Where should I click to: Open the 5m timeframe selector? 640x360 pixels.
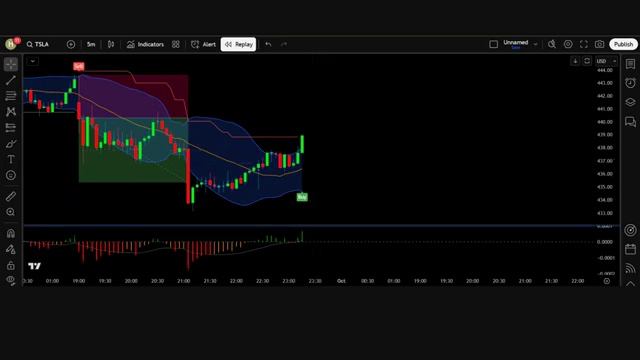91,44
